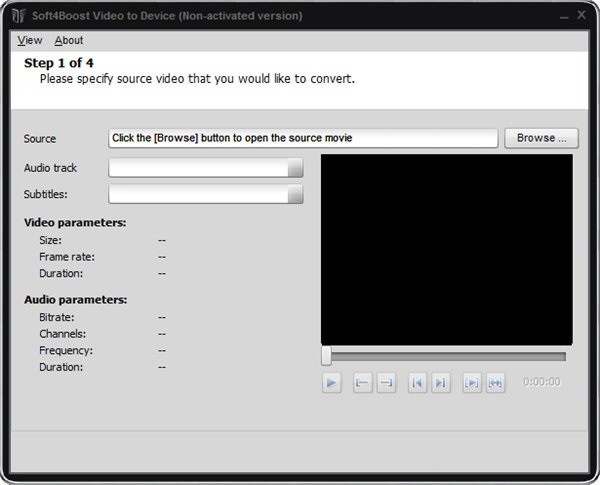600x485 pixels.
Task: Click the mark-out (end bracket) icon
Action: (x=386, y=382)
